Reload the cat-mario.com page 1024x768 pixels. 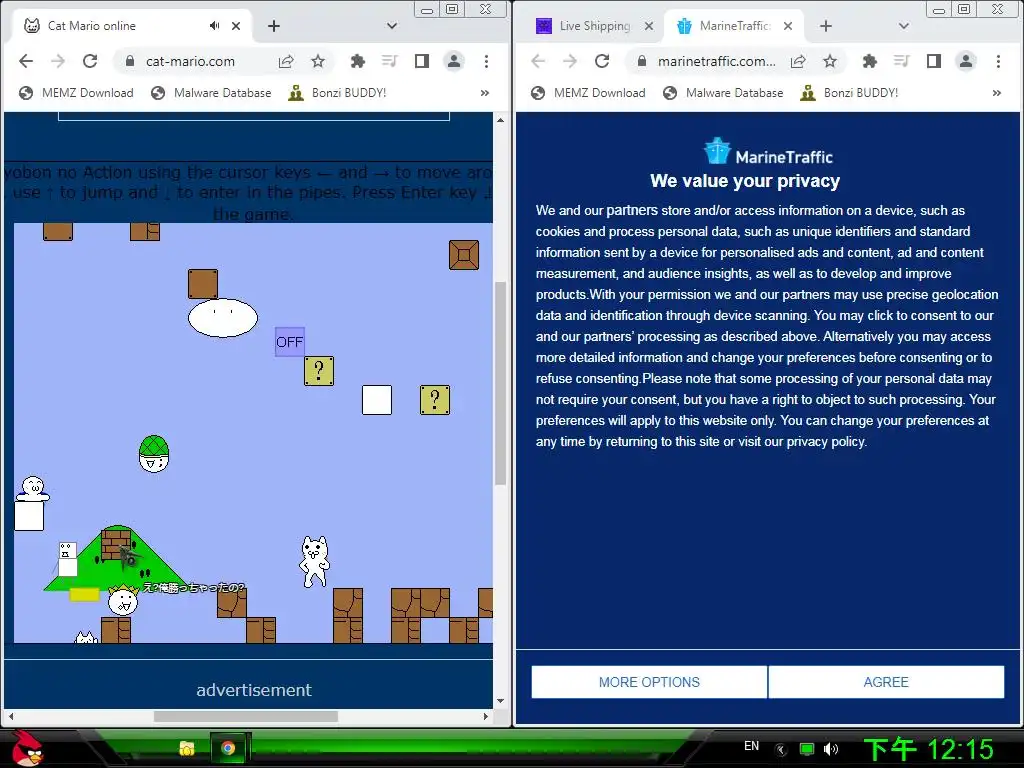pyautogui.click(x=90, y=61)
